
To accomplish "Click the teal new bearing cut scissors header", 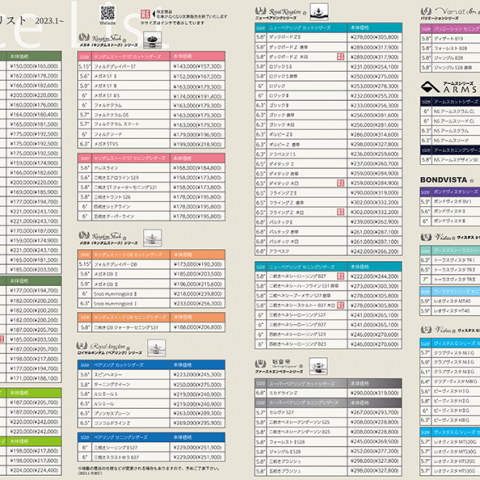I will click(x=329, y=28).
